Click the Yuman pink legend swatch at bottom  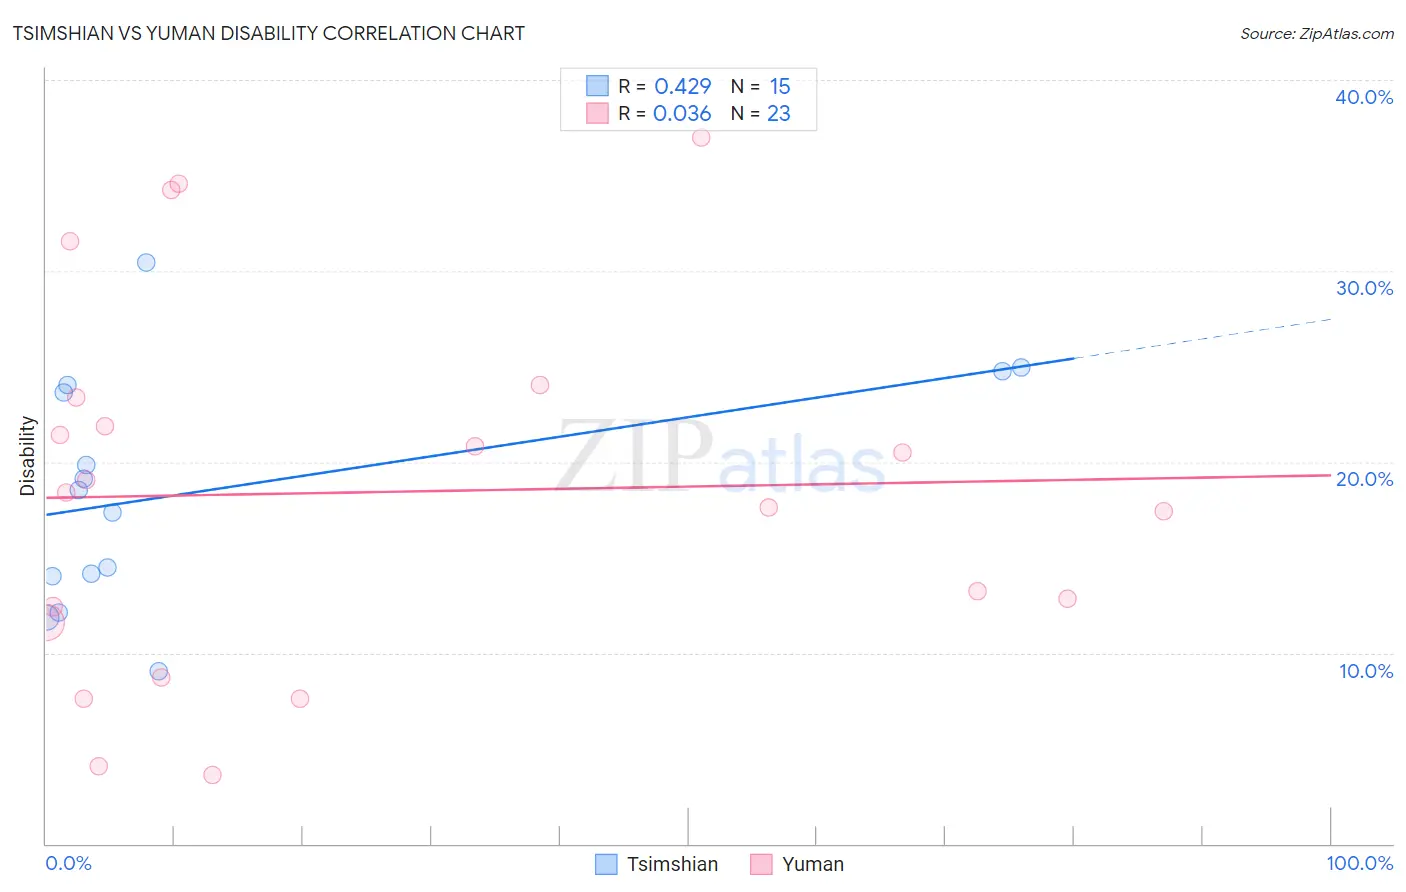coord(761,864)
